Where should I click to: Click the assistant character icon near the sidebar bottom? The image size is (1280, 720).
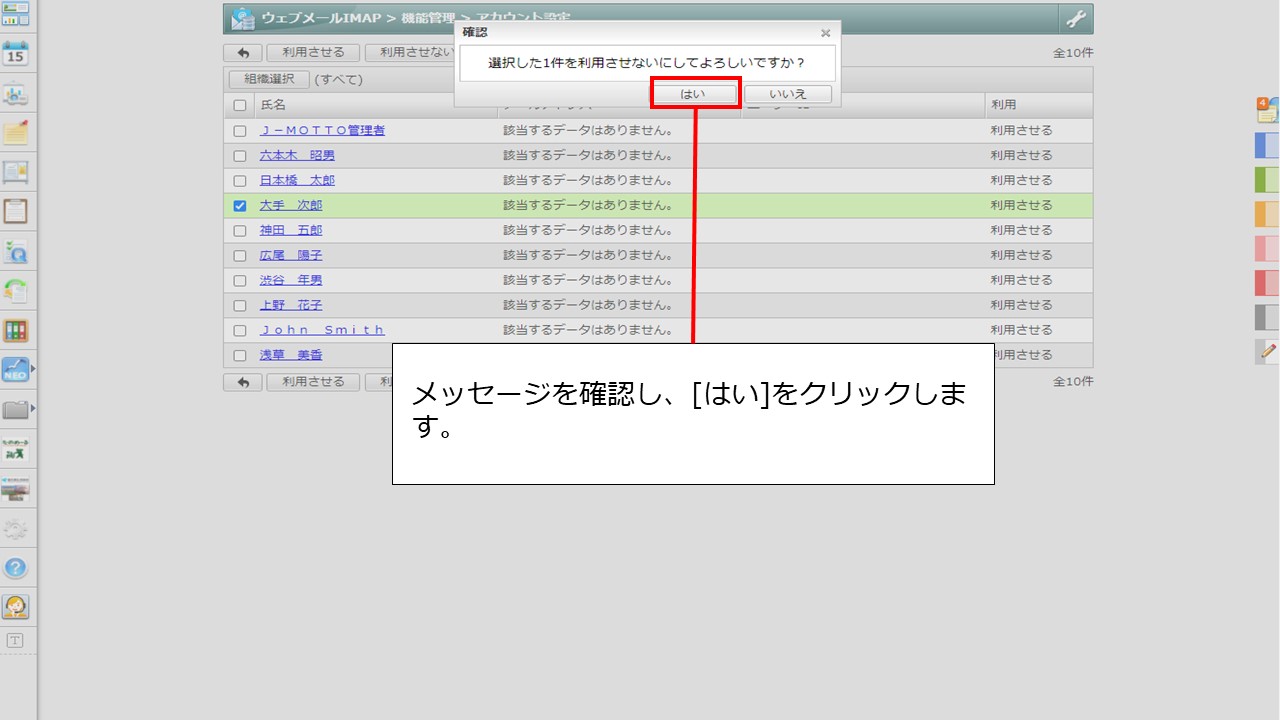15,604
